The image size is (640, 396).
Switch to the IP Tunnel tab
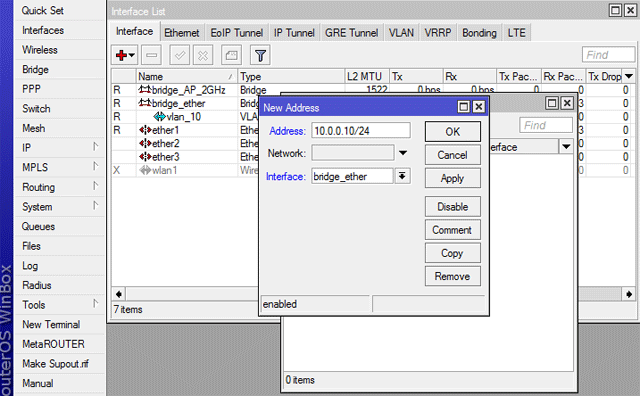point(294,33)
